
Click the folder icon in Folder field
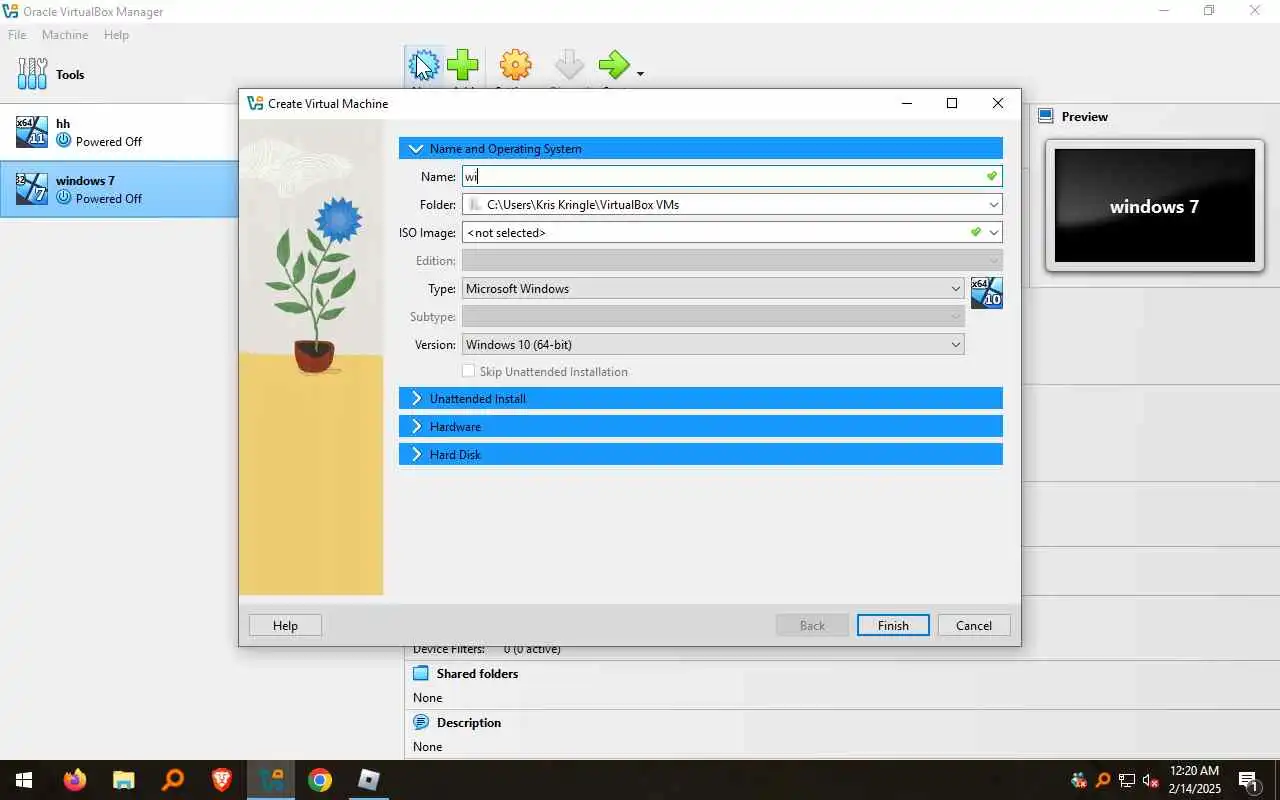[x=475, y=204]
